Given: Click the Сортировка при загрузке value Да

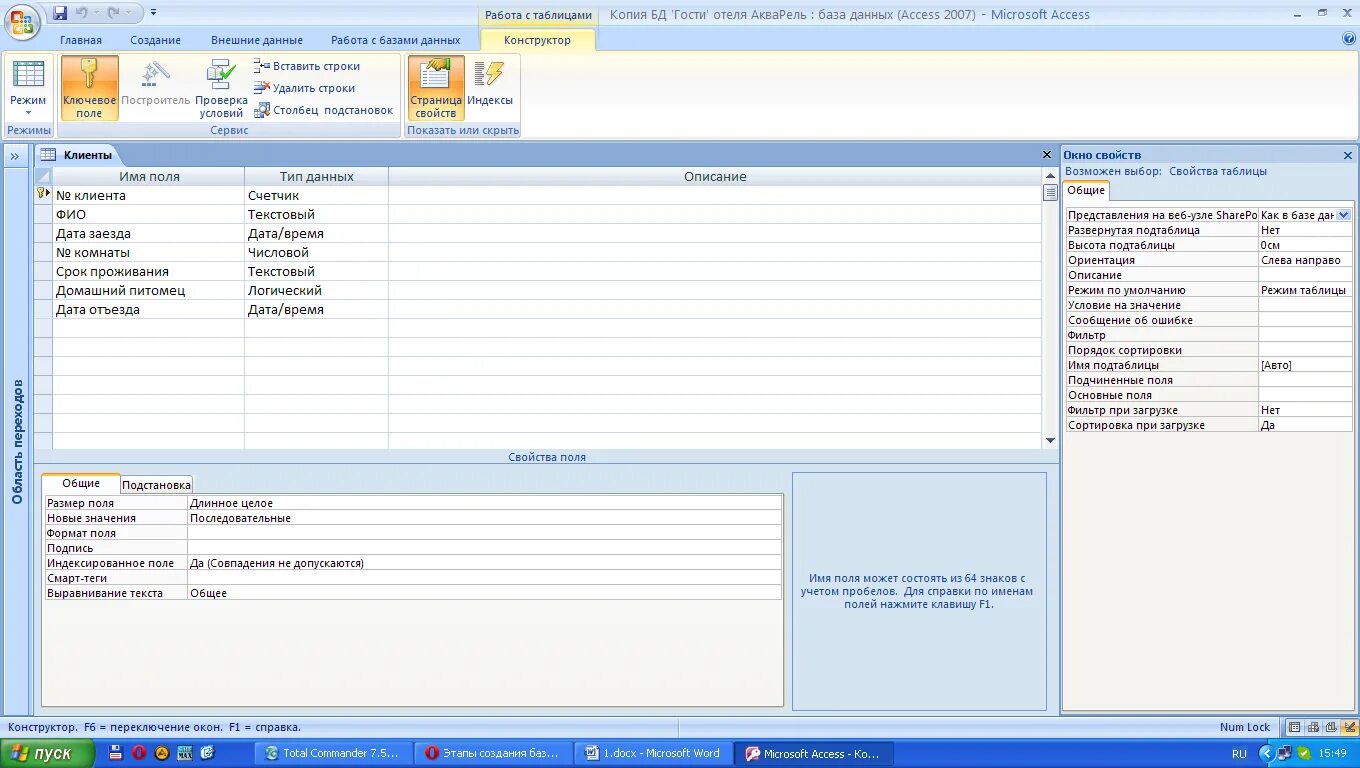Looking at the screenshot, I should coord(1305,425).
